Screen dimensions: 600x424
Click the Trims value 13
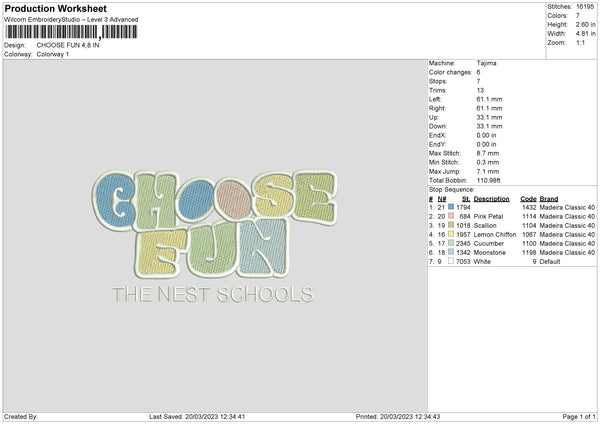tap(480, 90)
